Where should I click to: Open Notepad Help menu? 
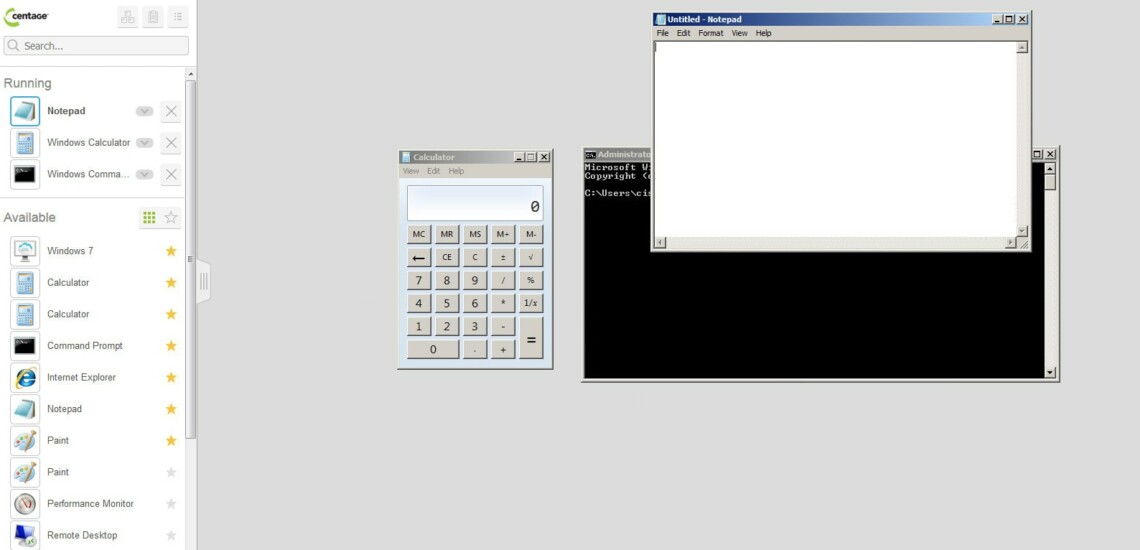(x=763, y=33)
